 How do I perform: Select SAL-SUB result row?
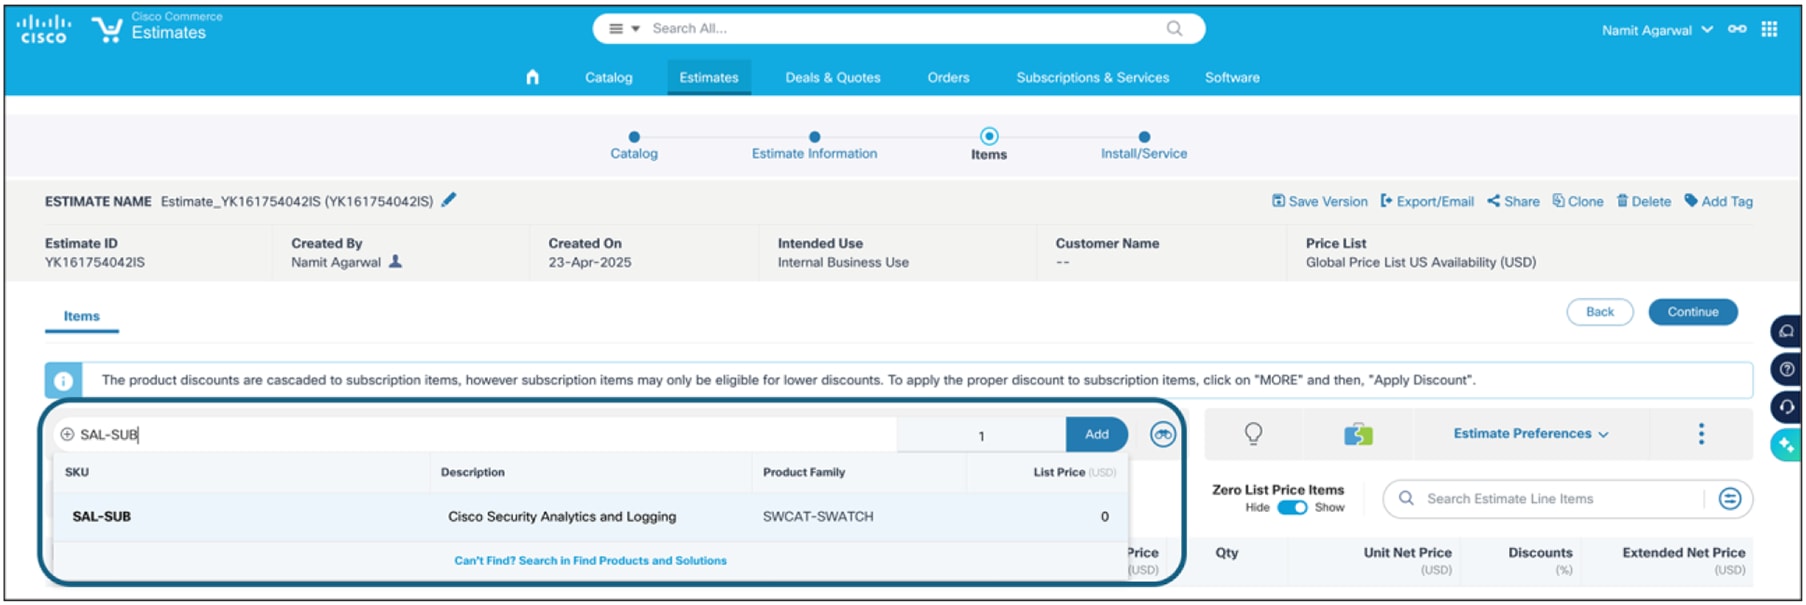590,517
